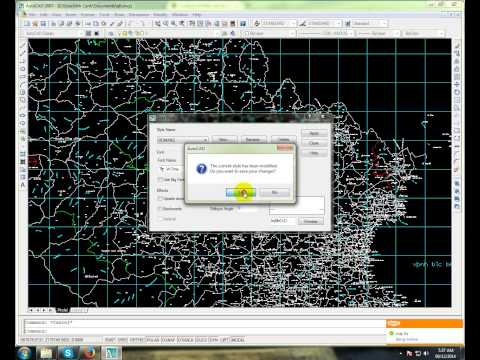
Task: Confirm with Yes in the save changes prompt
Action: (241, 192)
